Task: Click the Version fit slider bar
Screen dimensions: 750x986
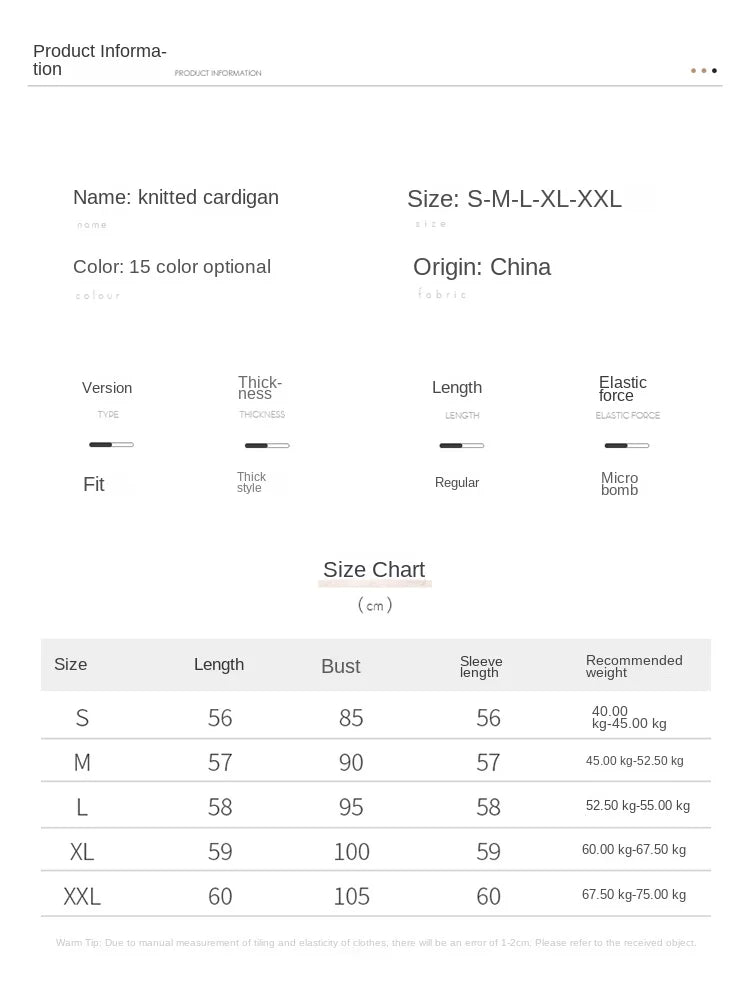Action: coord(111,445)
